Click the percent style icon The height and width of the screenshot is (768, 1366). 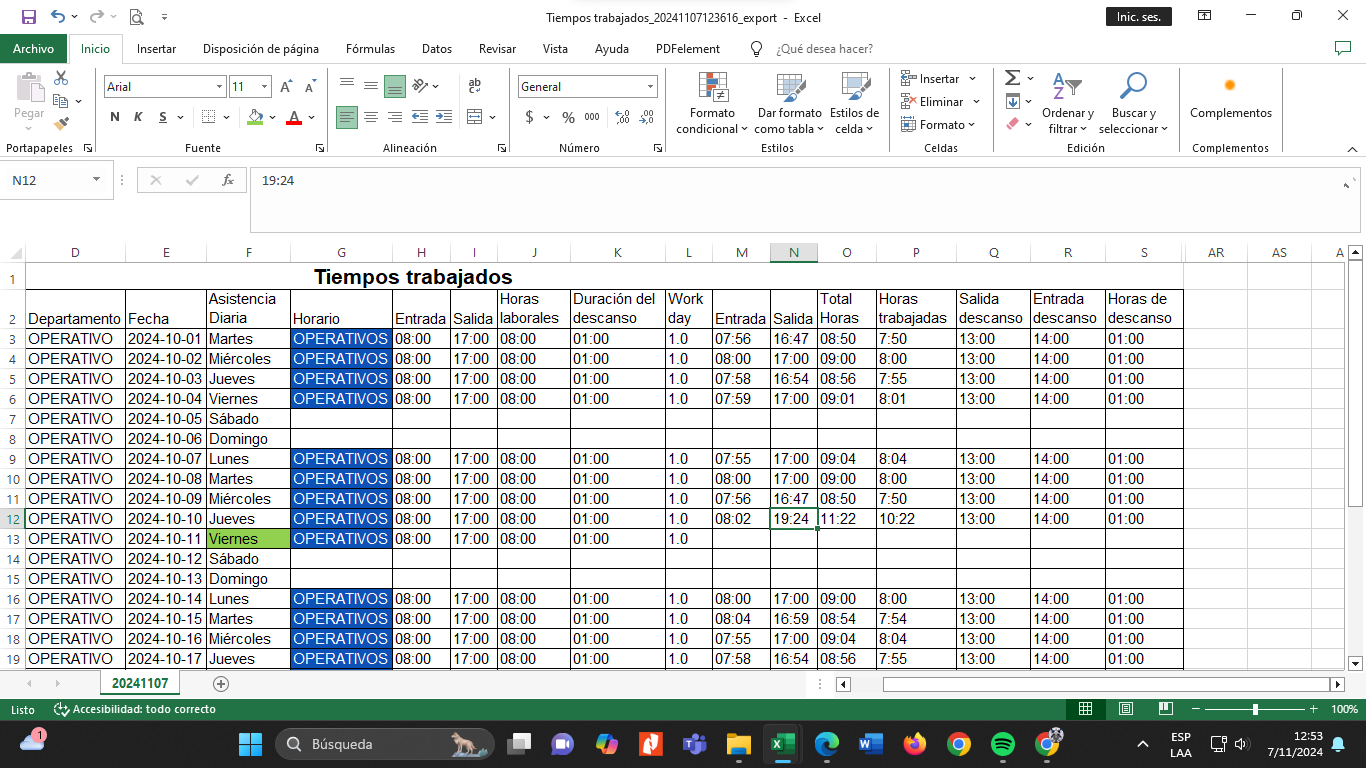568,117
